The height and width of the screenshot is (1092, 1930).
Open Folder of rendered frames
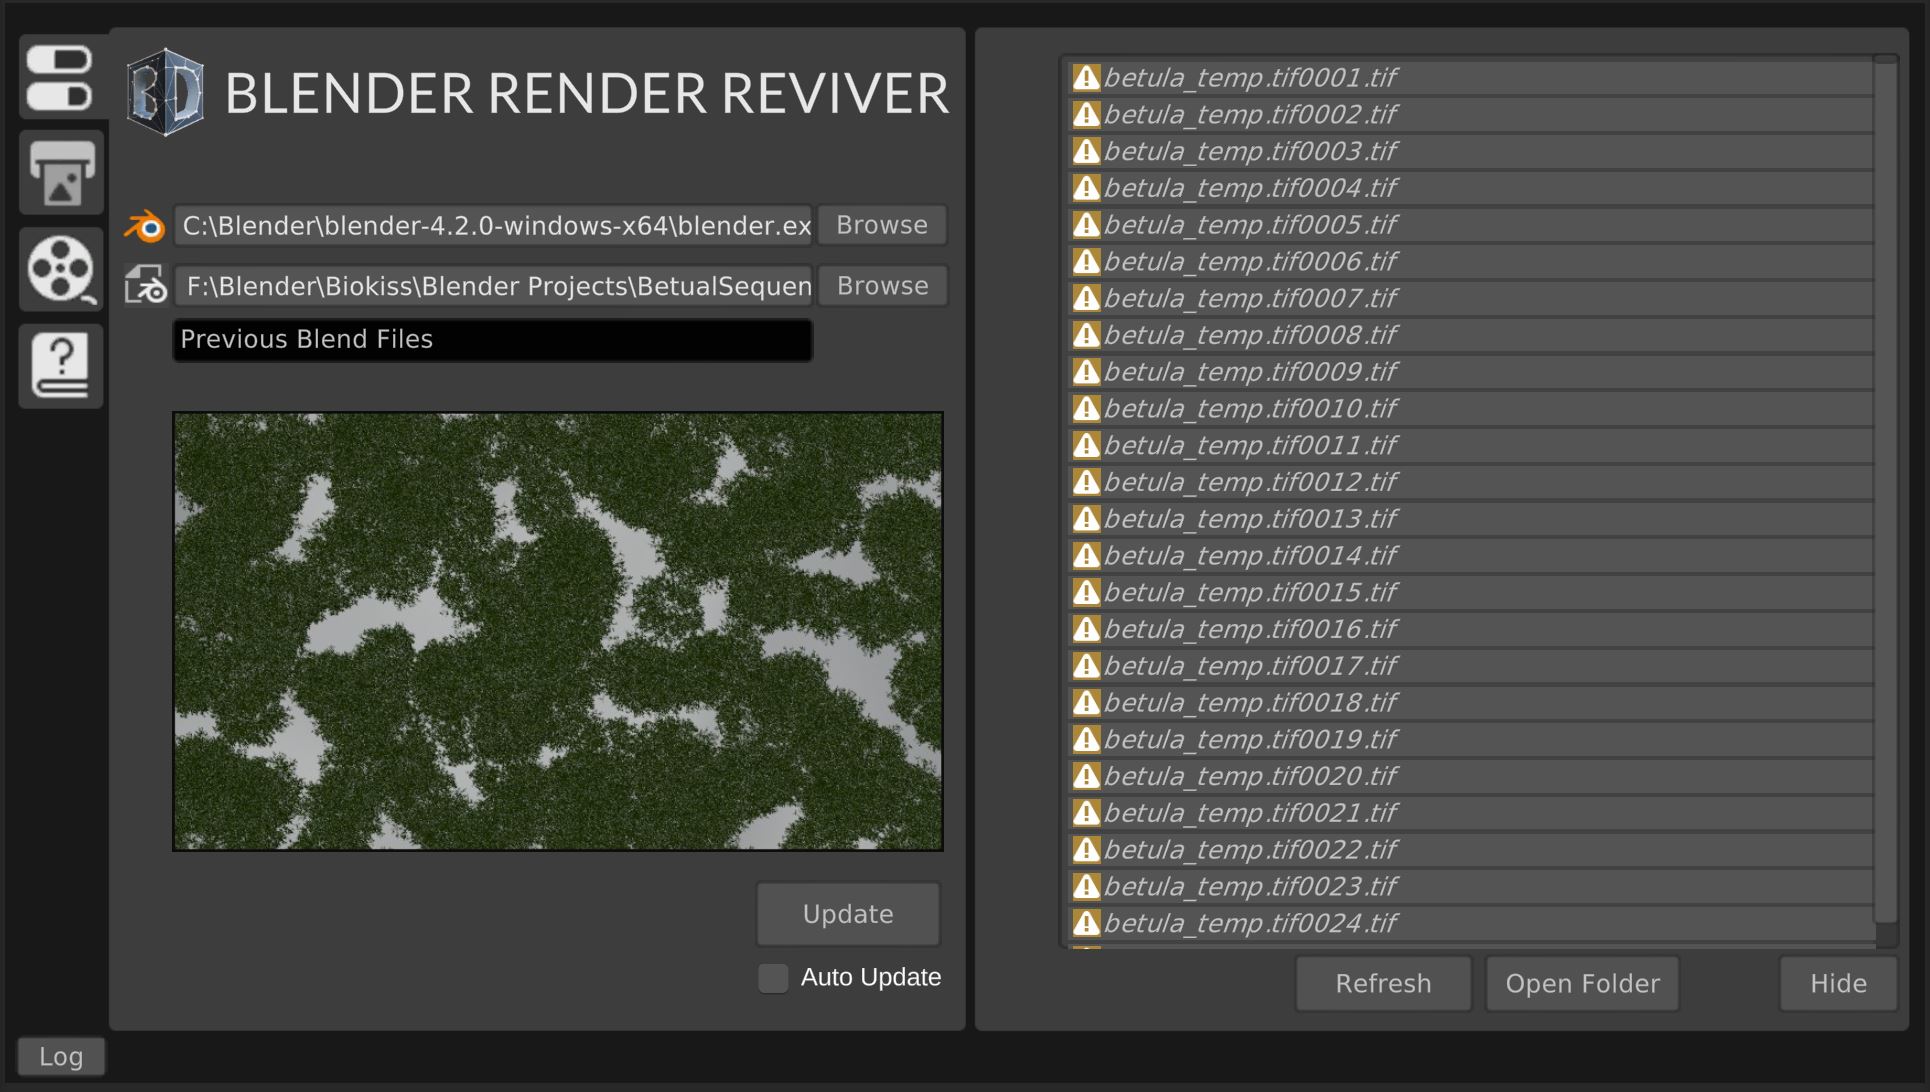1582,984
